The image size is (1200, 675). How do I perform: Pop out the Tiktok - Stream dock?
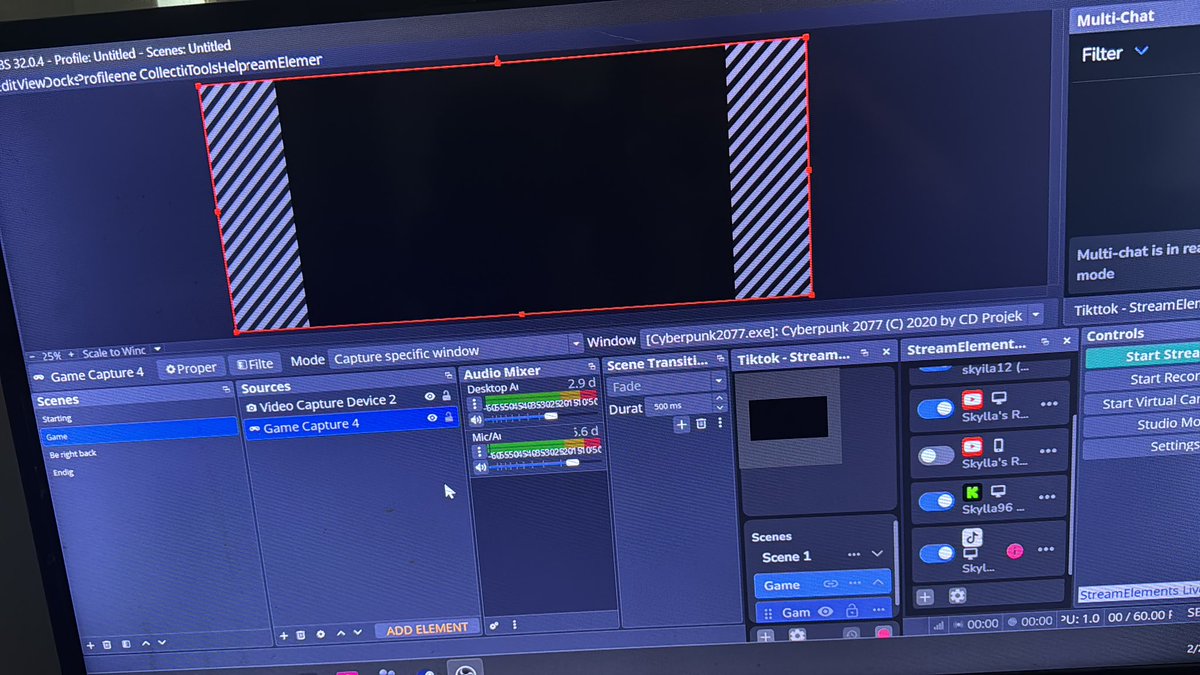coord(864,353)
